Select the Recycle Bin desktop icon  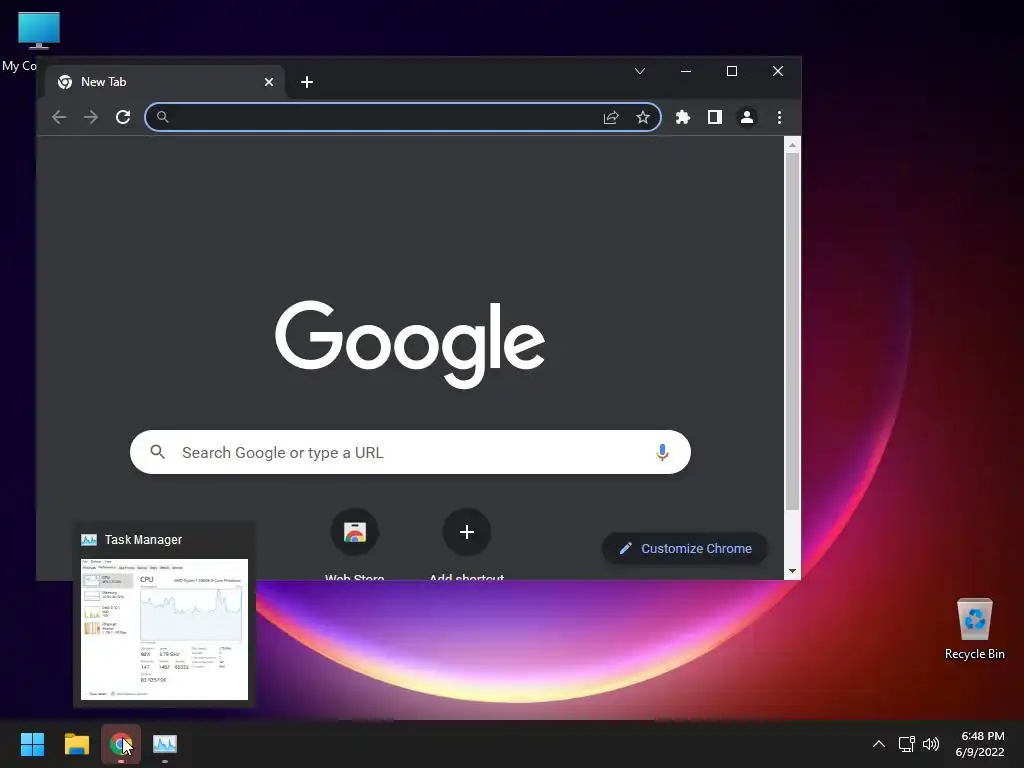(x=974, y=629)
